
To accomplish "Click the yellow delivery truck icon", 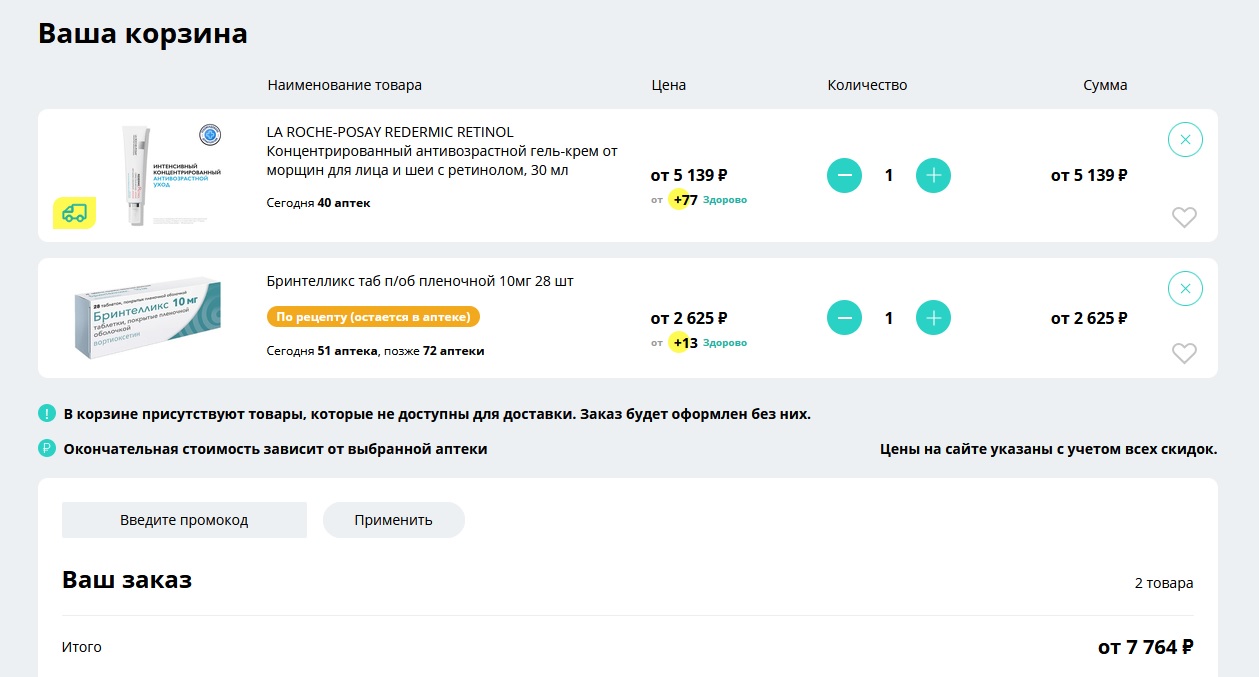I will coord(74,213).
